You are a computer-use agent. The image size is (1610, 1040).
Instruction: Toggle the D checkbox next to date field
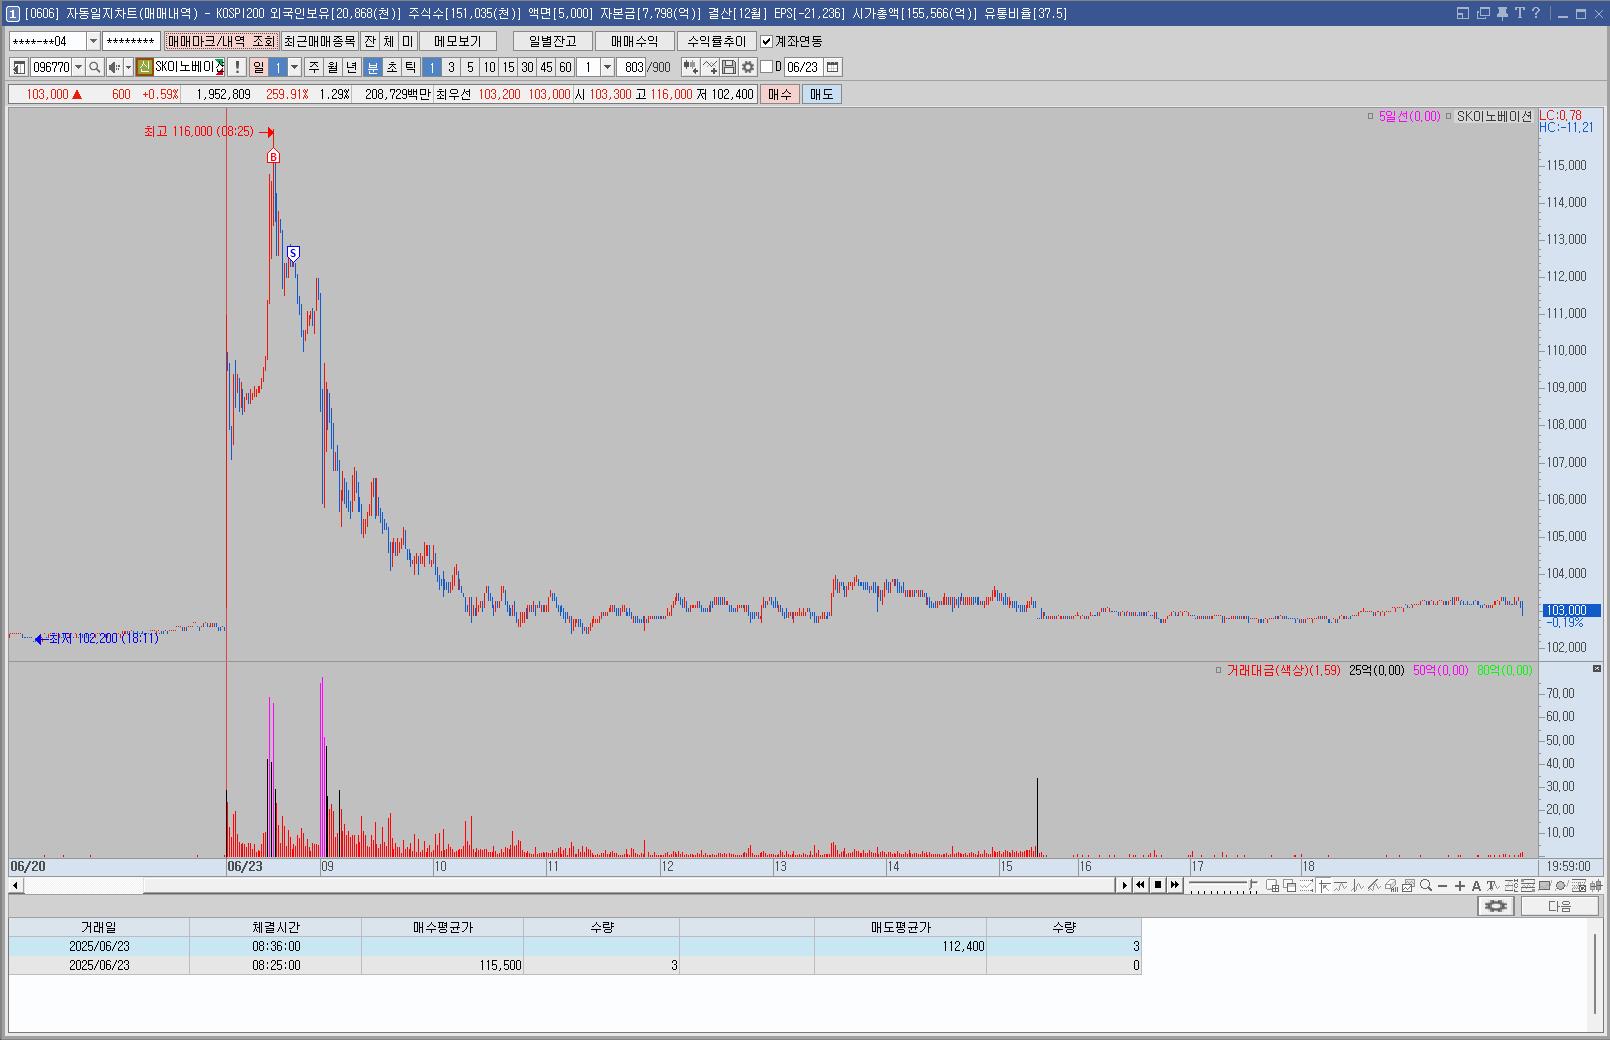[767, 67]
